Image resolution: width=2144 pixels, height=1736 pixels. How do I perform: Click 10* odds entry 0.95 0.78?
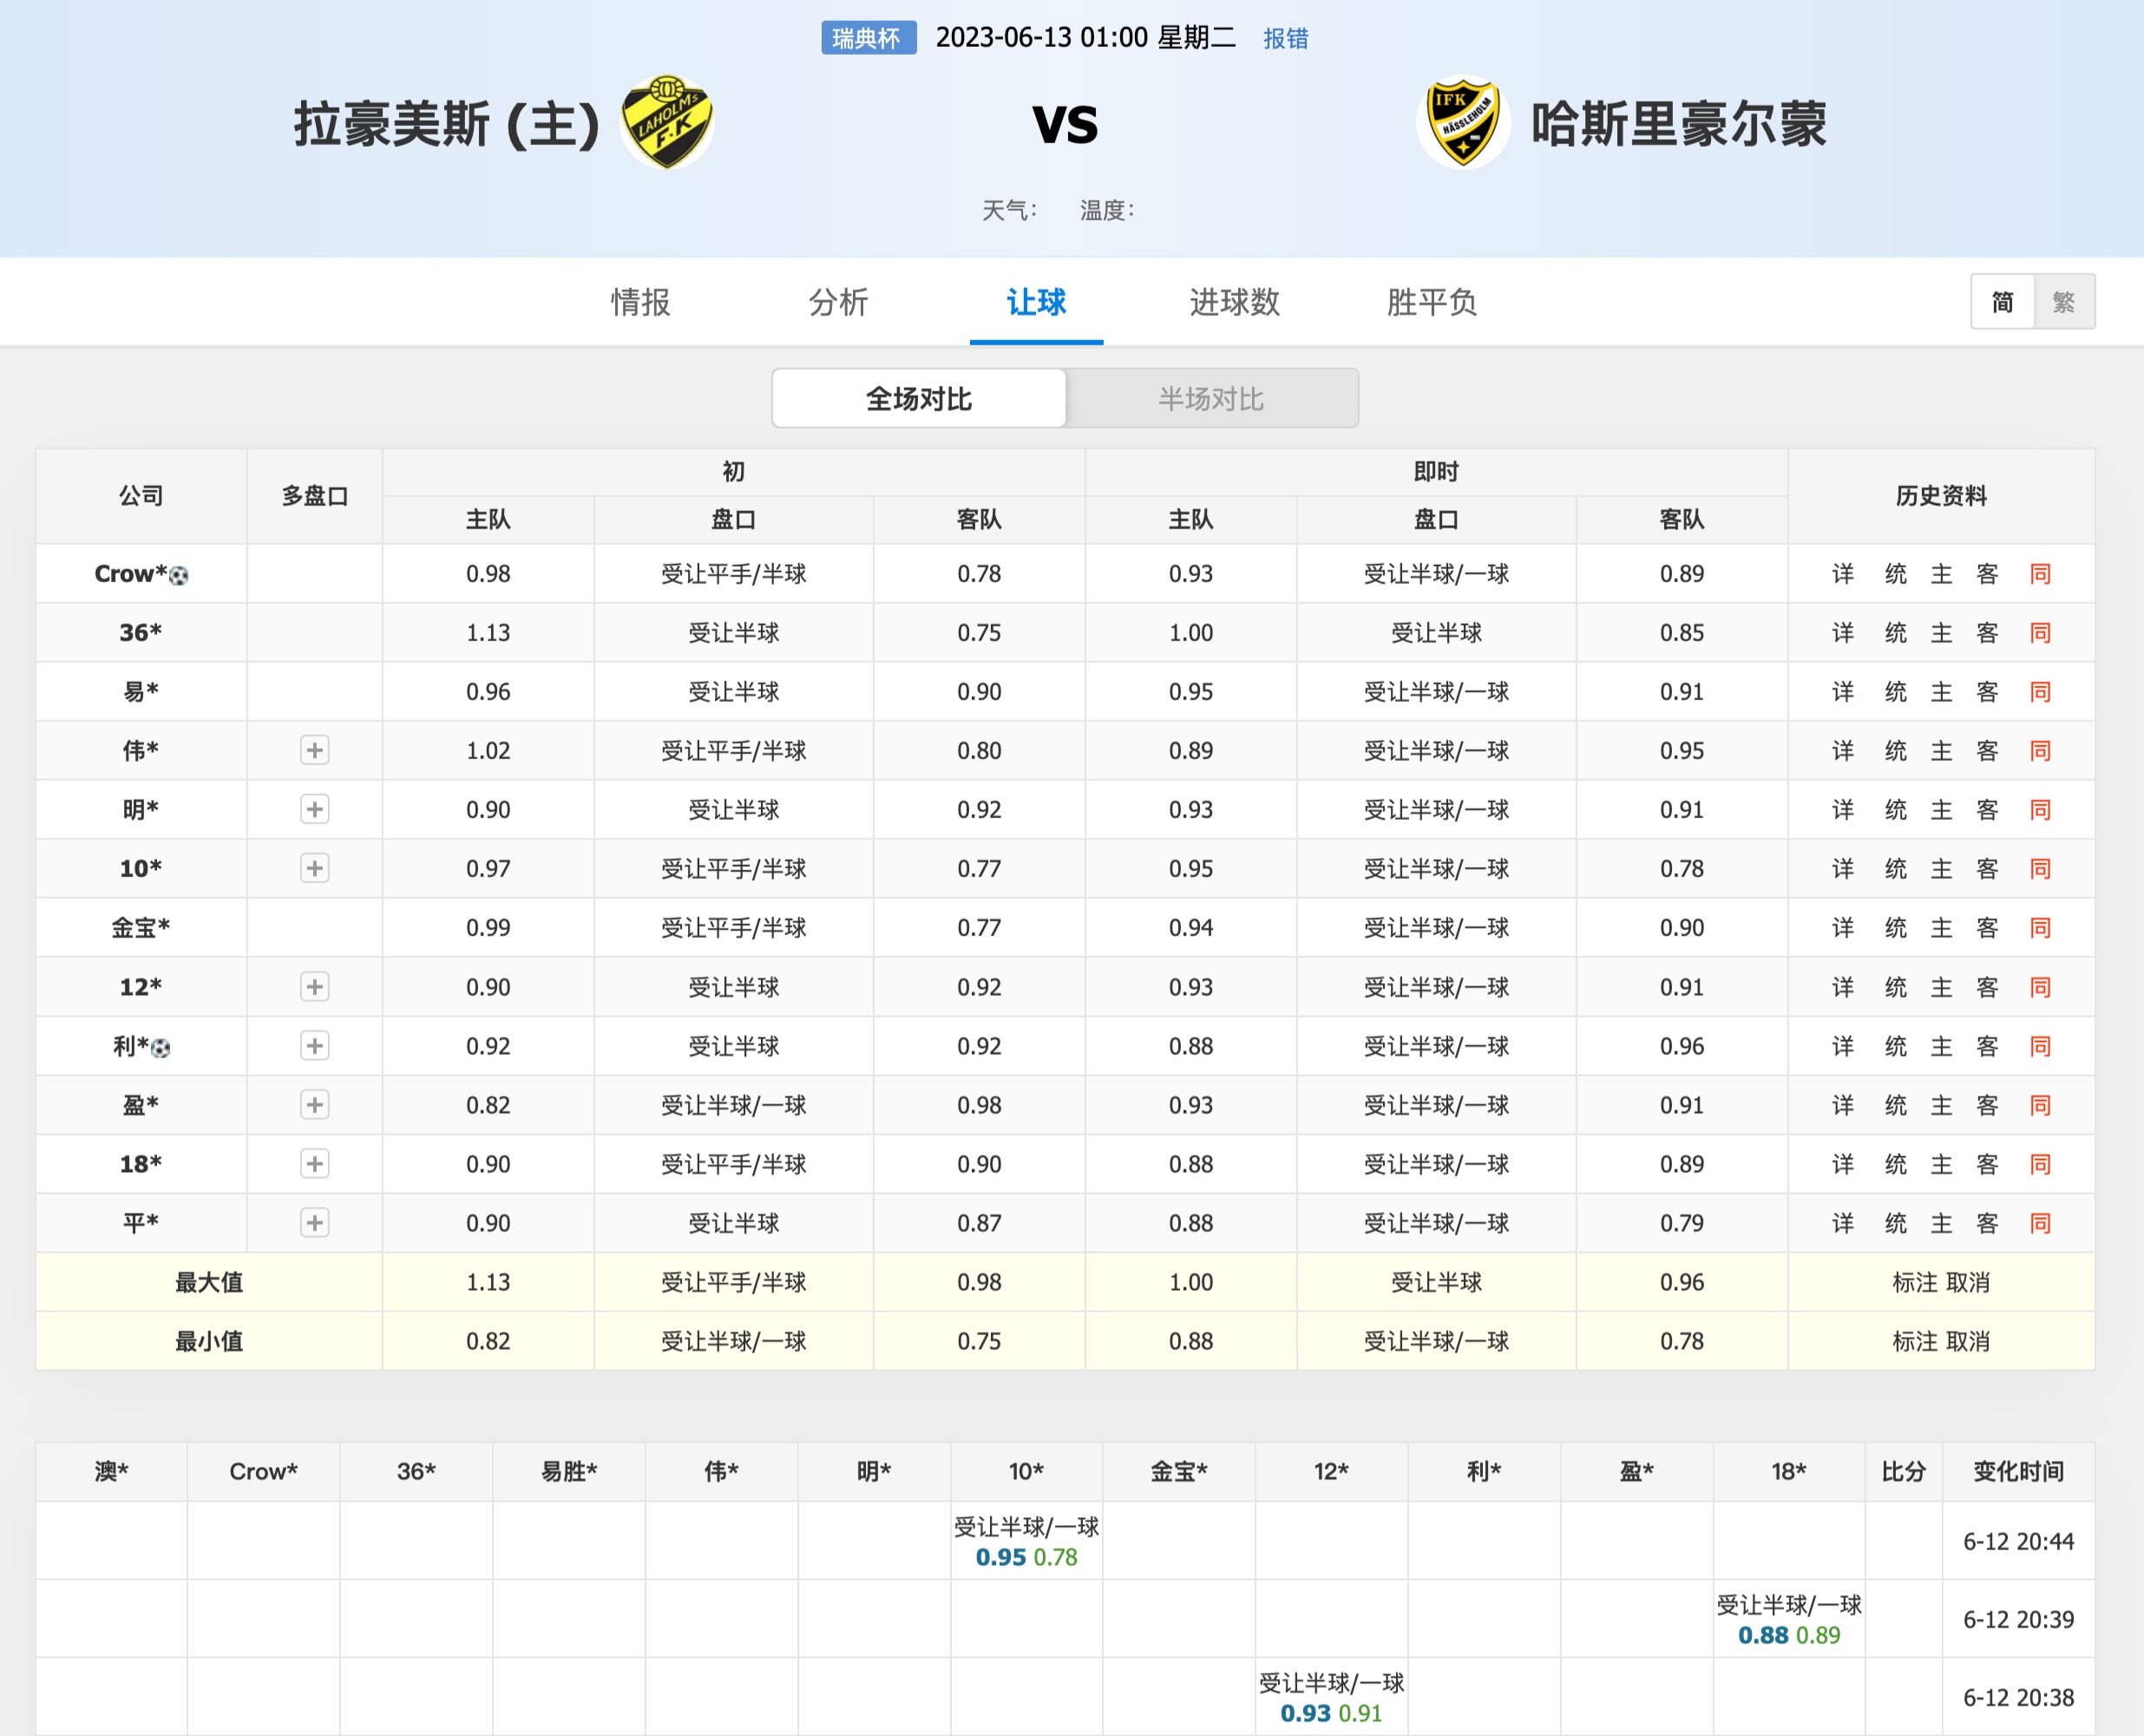[x=1026, y=1558]
